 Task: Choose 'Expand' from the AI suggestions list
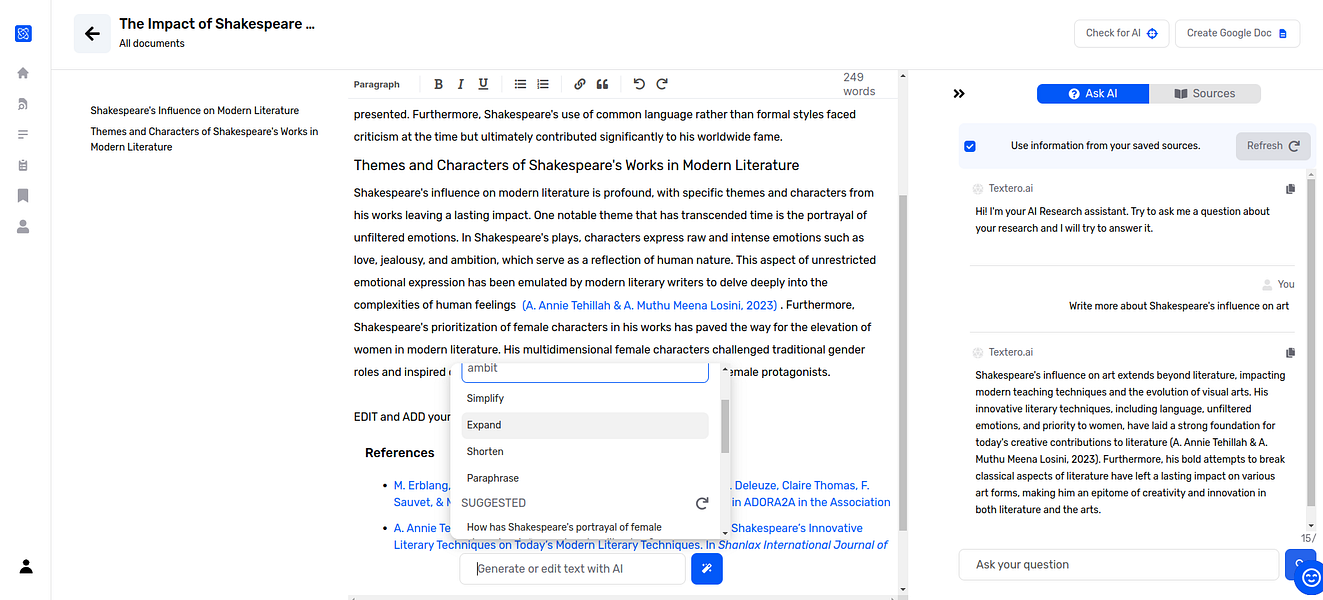coord(483,424)
